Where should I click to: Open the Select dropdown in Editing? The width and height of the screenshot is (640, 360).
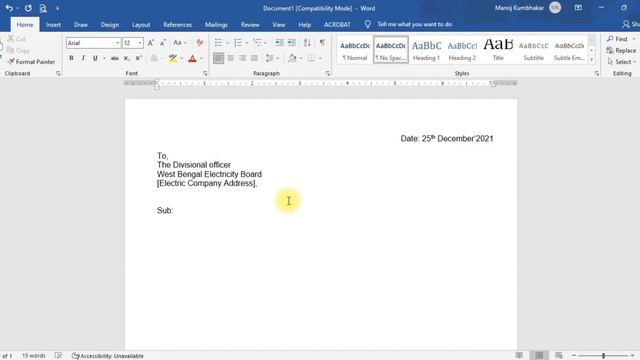622,62
